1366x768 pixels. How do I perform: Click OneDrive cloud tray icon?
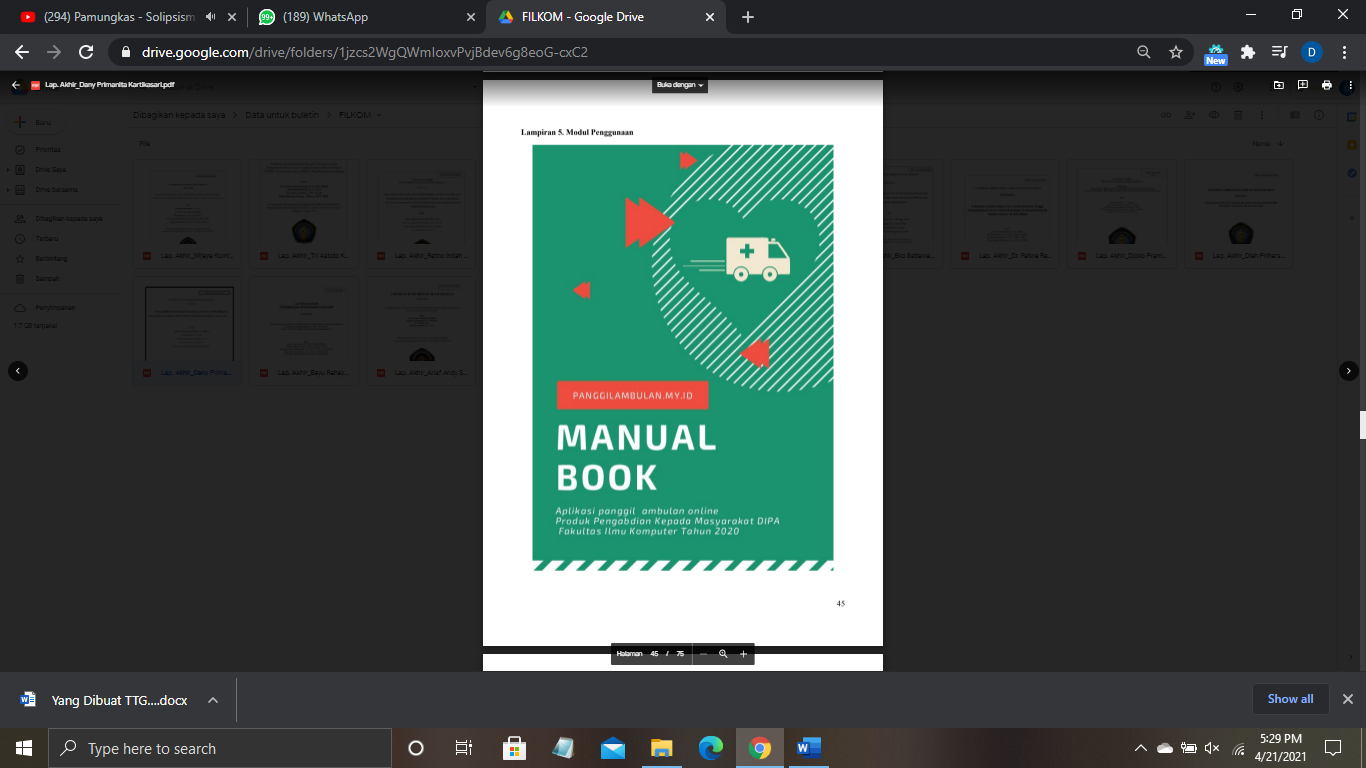pyautogui.click(x=1165, y=748)
